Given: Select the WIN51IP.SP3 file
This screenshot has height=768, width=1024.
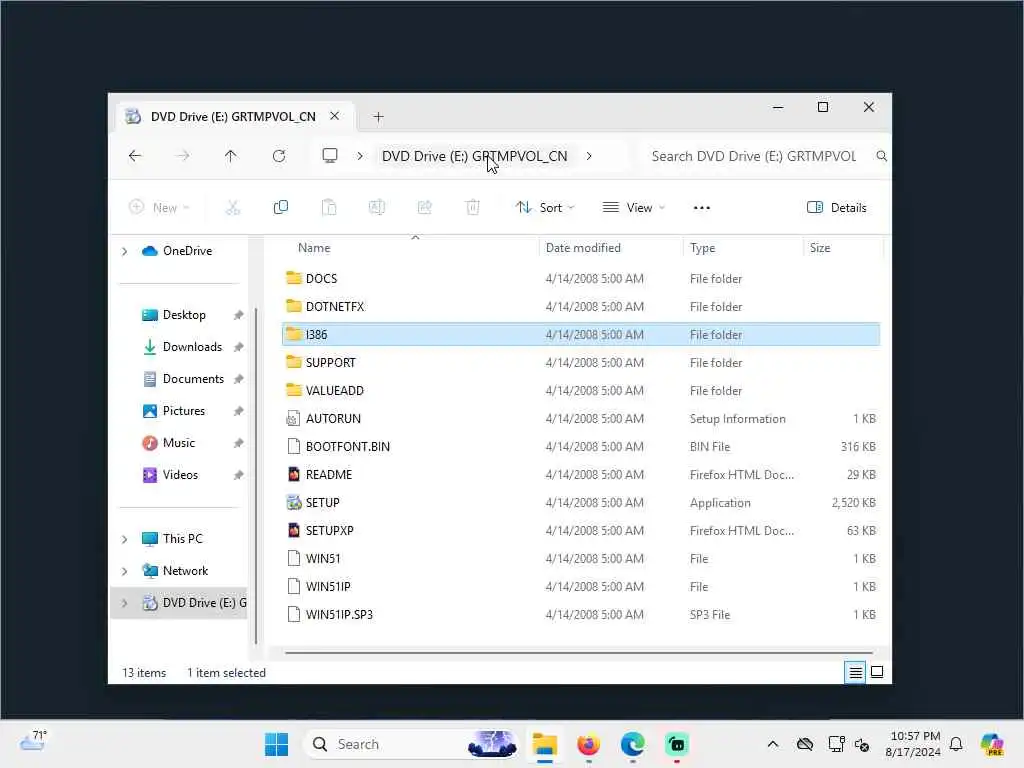Looking at the screenshot, I should [x=339, y=615].
